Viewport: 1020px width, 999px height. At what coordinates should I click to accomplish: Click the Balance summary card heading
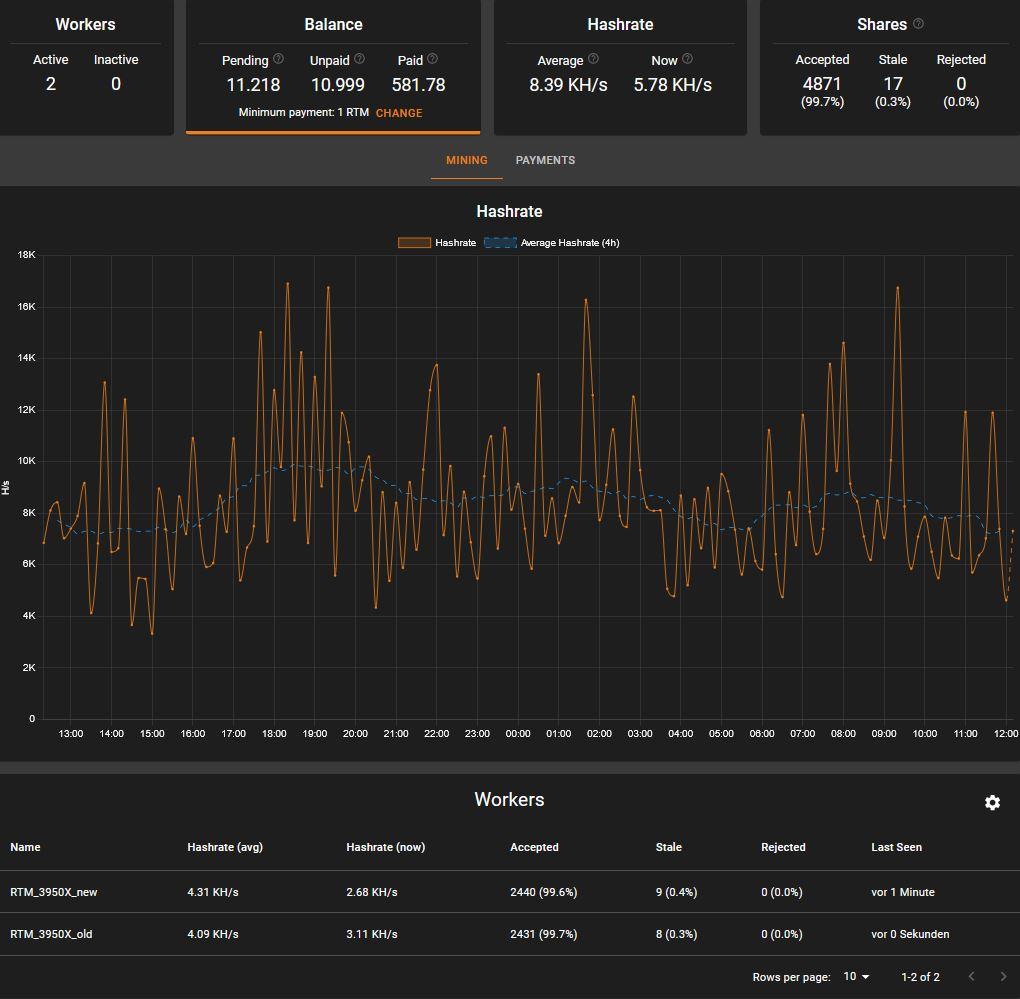click(333, 24)
